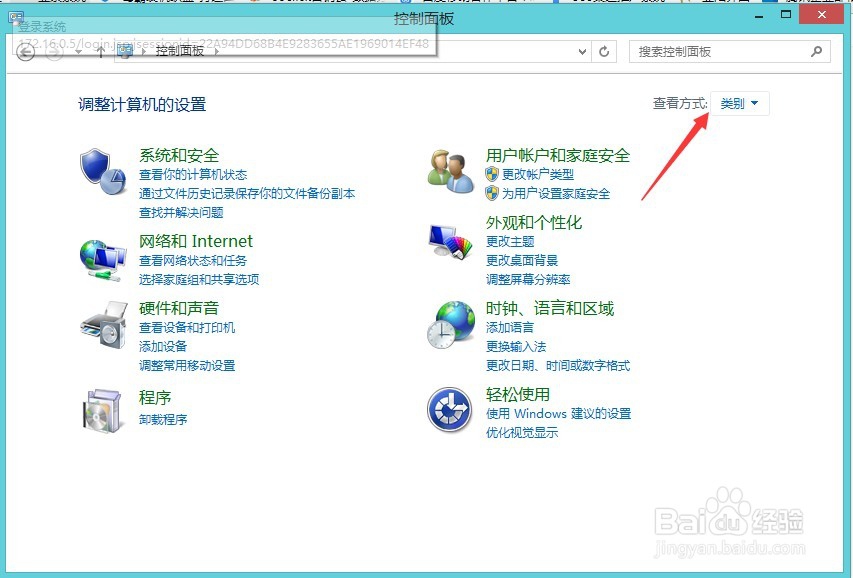Expand the address bar history dropdown arrow
The width and height of the screenshot is (853, 578).
pyautogui.click(x=582, y=52)
